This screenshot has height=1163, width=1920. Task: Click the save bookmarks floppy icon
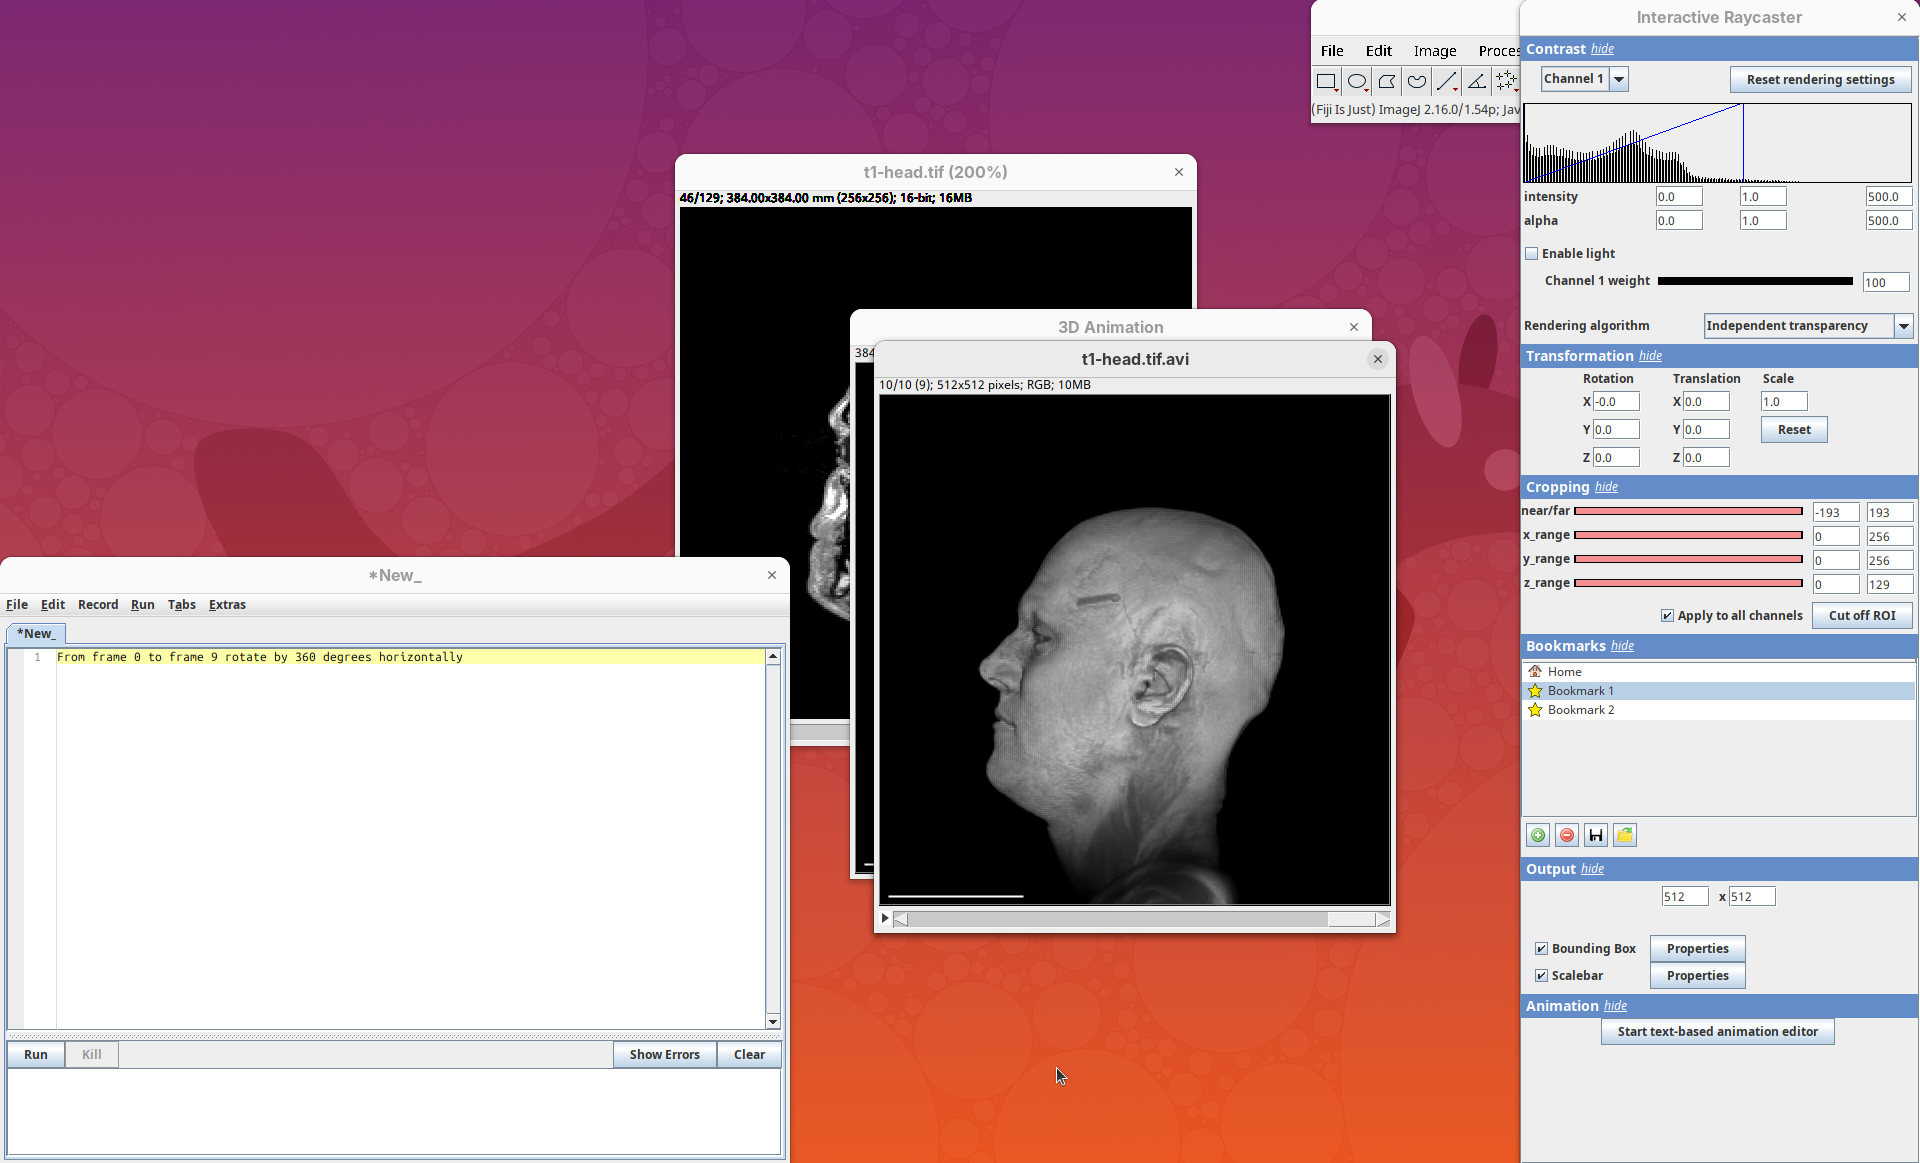pyautogui.click(x=1596, y=835)
